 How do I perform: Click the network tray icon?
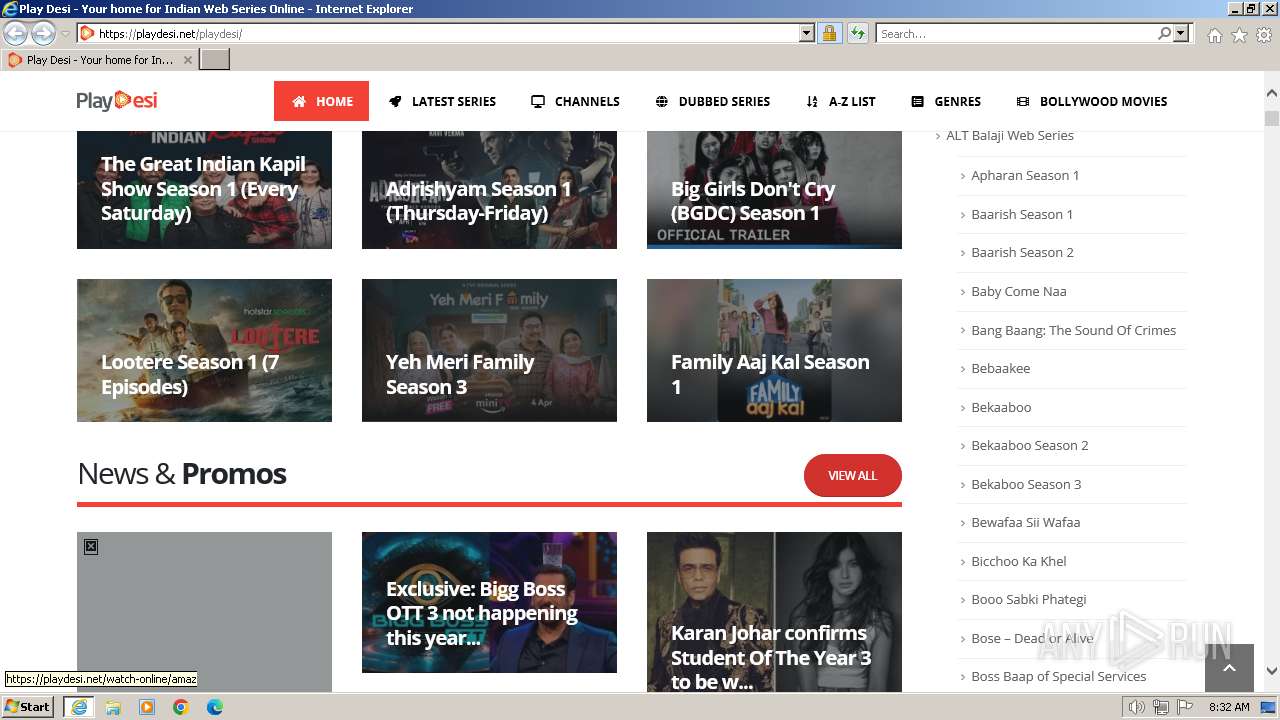point(1161,707)
